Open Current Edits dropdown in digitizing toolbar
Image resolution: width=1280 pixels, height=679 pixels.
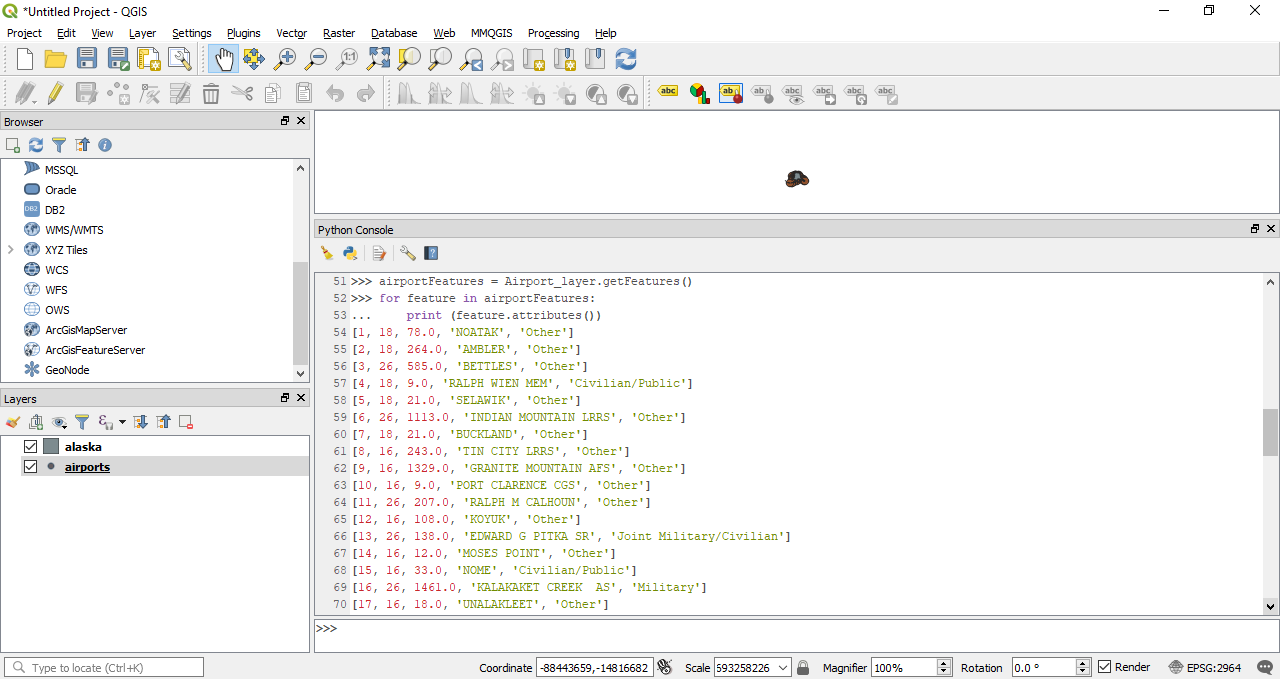[24, 93]
